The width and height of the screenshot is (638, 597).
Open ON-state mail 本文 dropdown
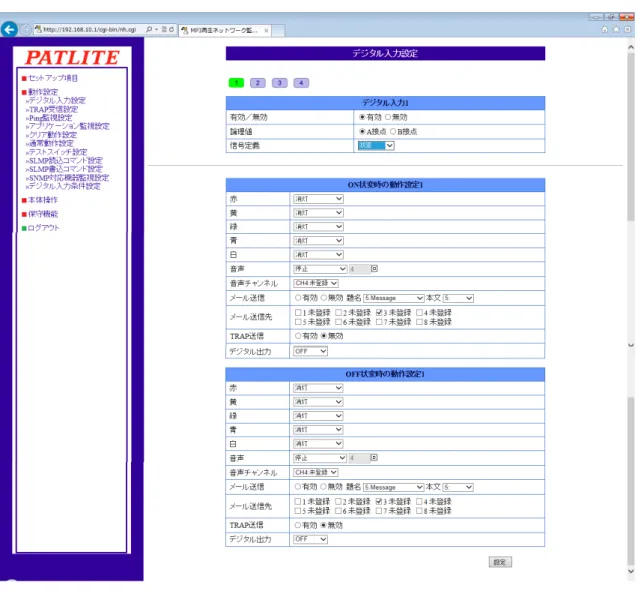tap(458, 298)
